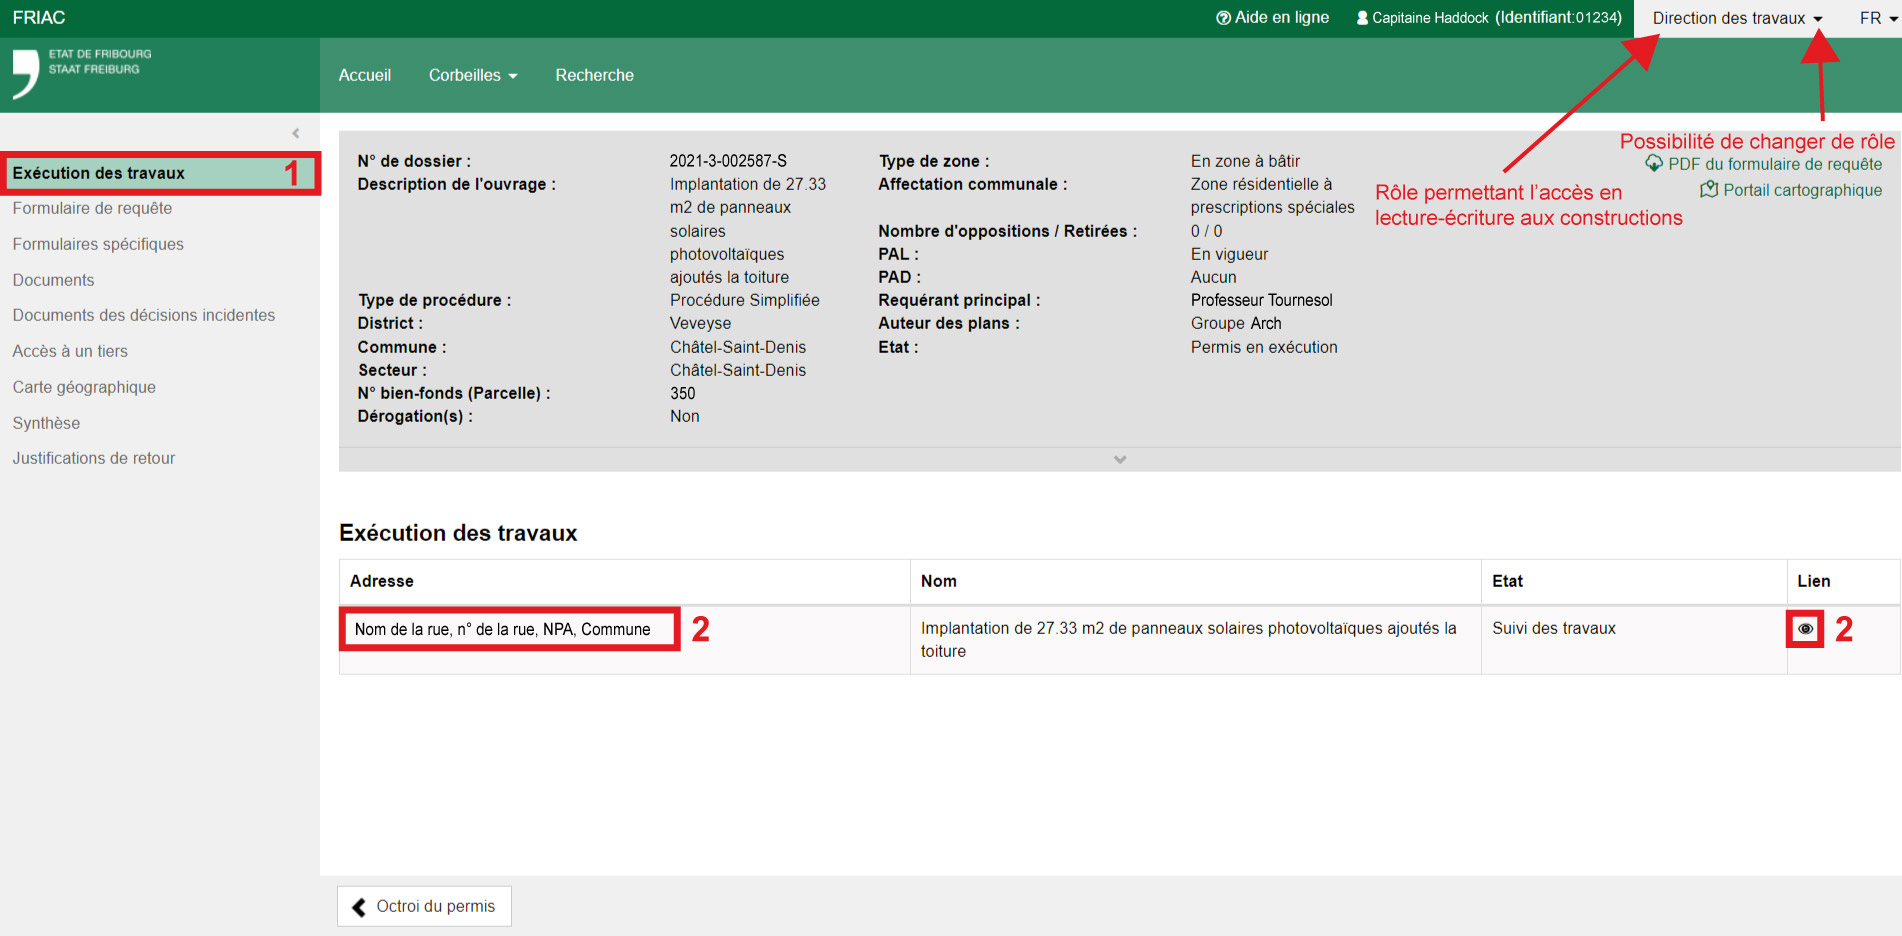Open Justifications de retour section

click(x=93, y=458)
